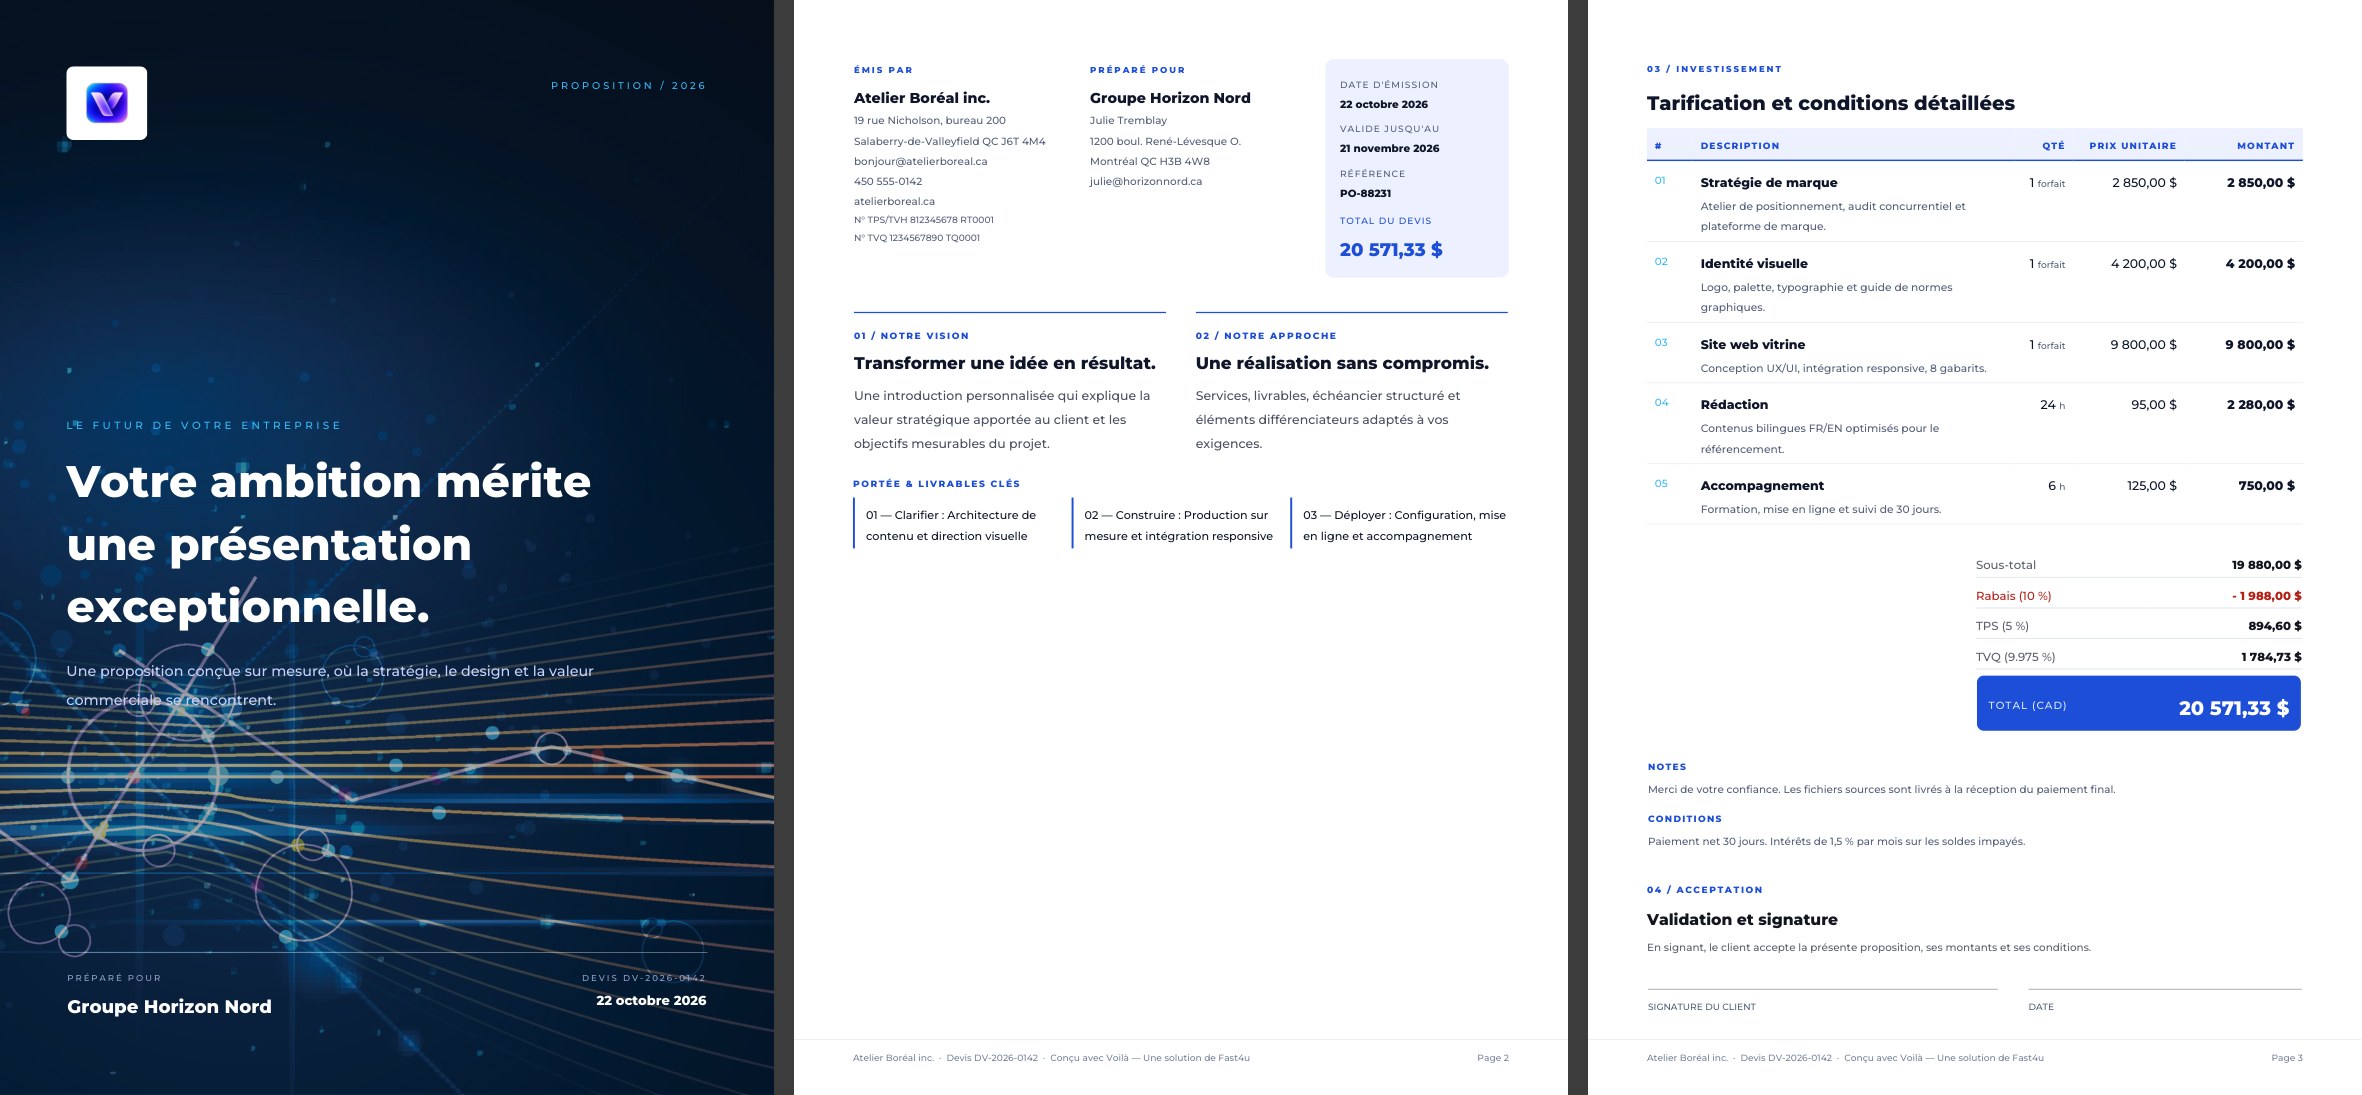This screenshot has height=1095, width=2362.
Task: Select the cover headline 'Votre ambition mérite'
Action: point(329,481)
